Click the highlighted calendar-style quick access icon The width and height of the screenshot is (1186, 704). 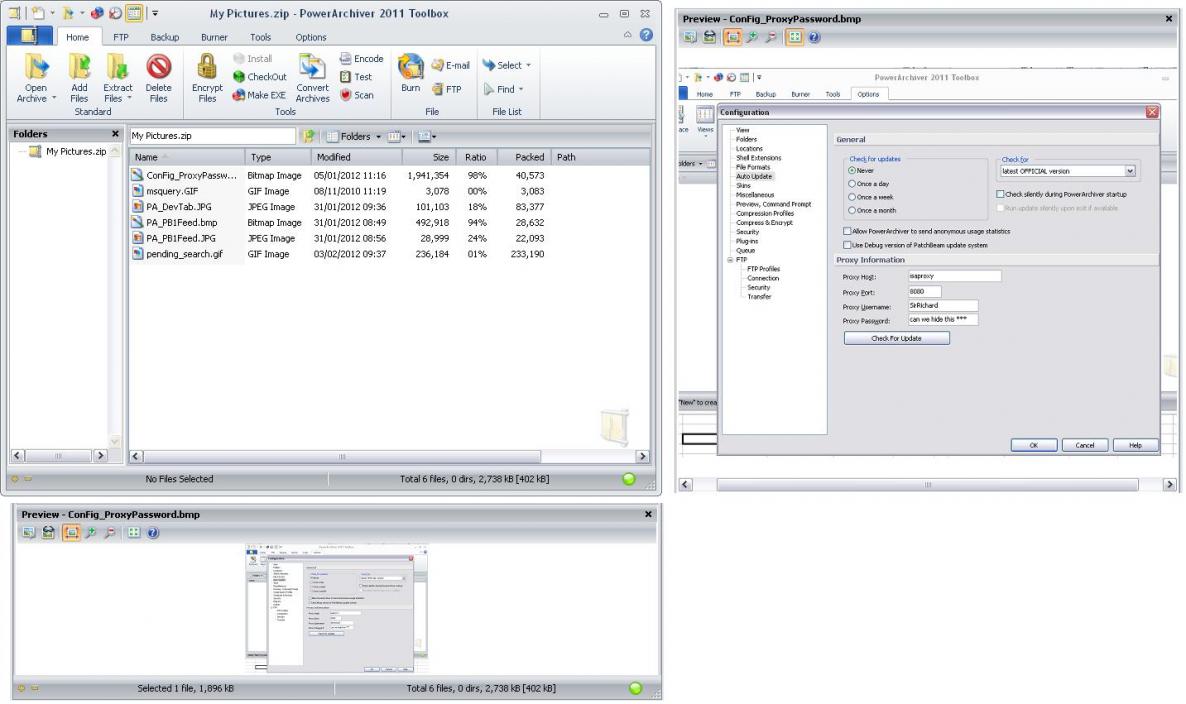pos(134,13)
